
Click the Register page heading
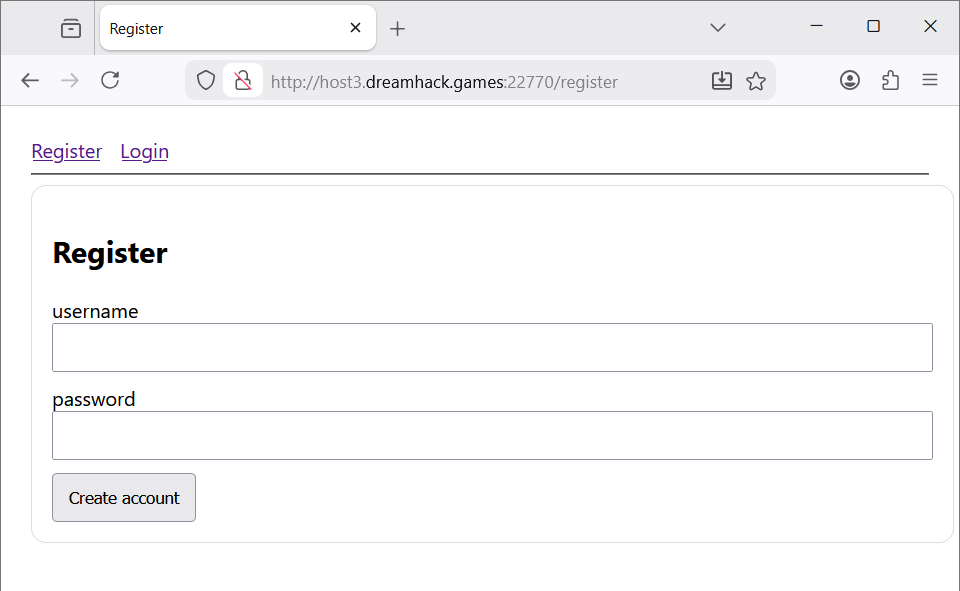click(x=110, y=254)
